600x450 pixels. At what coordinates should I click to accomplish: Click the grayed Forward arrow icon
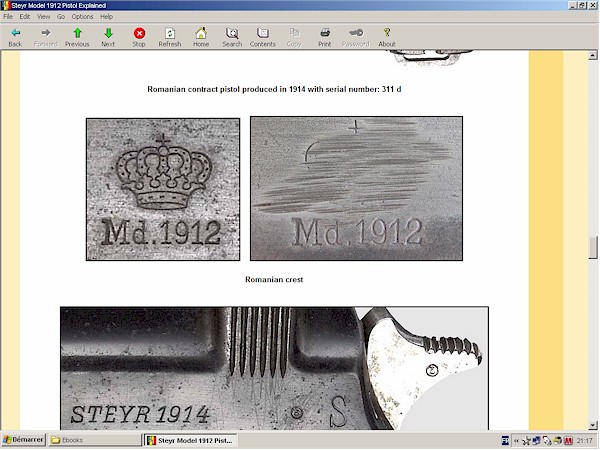click(46, 33)
